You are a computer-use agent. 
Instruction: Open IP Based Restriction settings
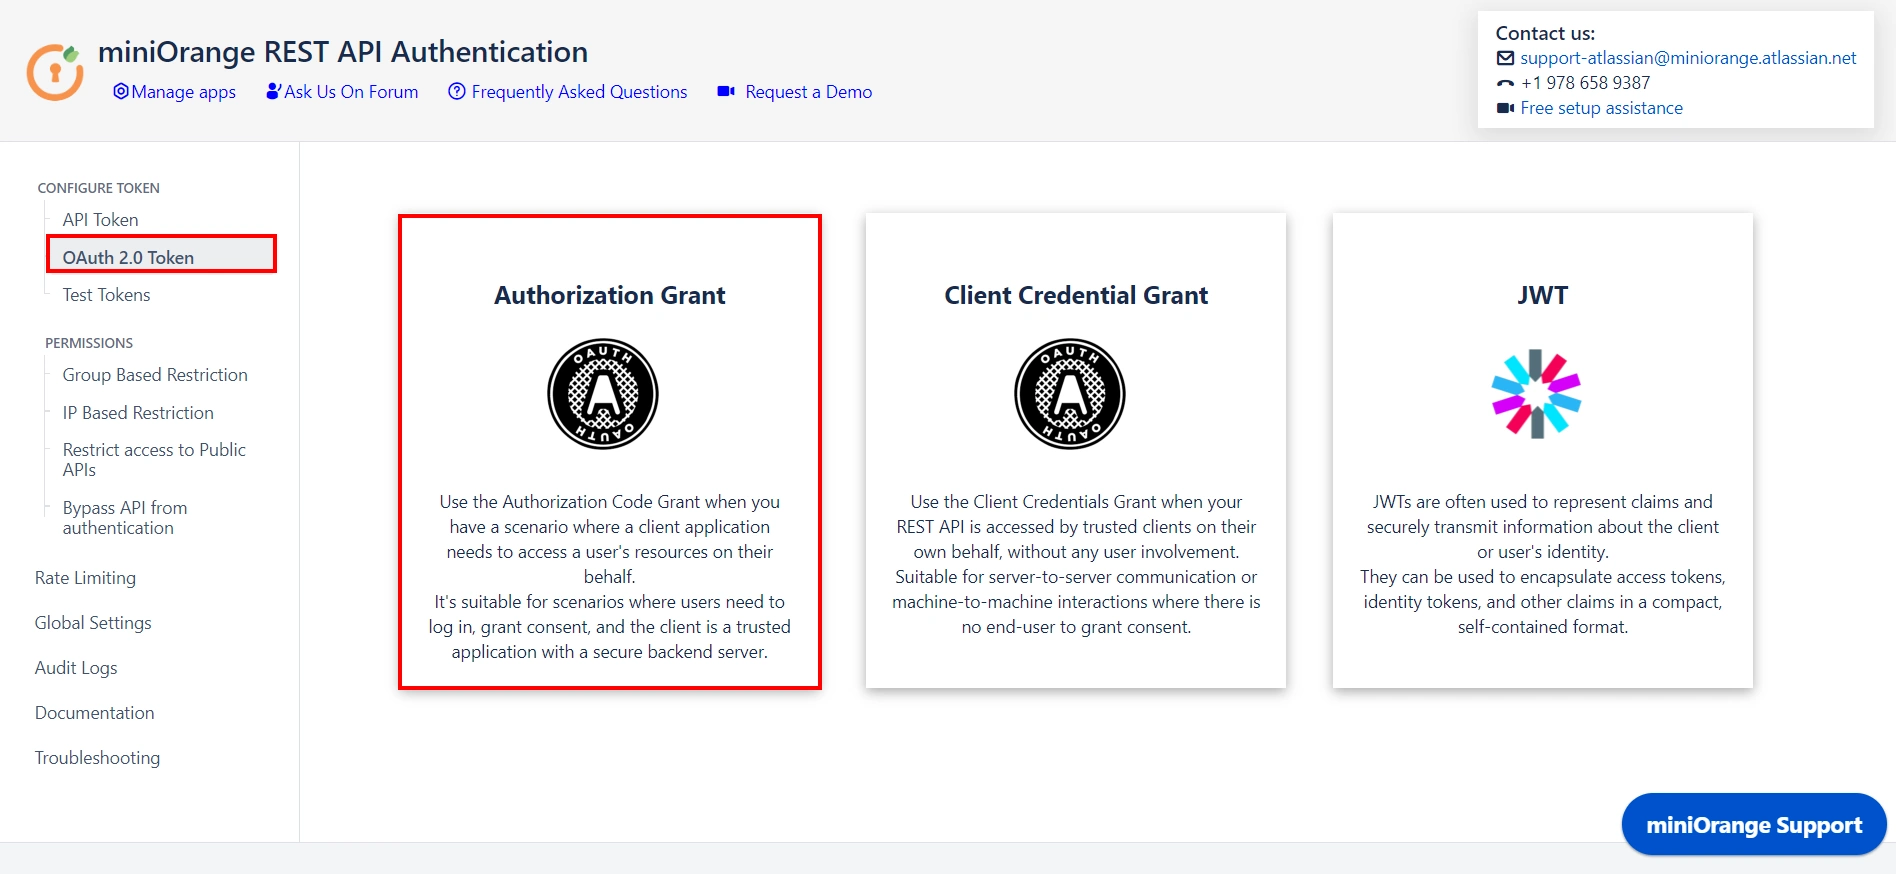pyautogui.click(x=138, y=413)
